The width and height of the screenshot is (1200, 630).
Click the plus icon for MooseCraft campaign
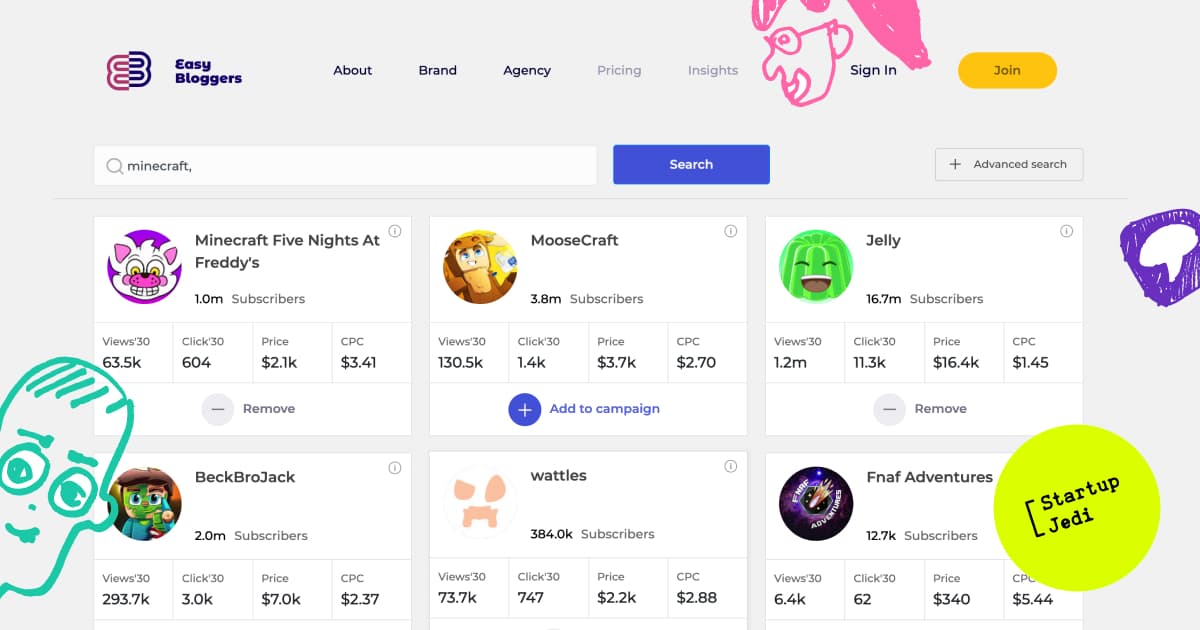525,409
